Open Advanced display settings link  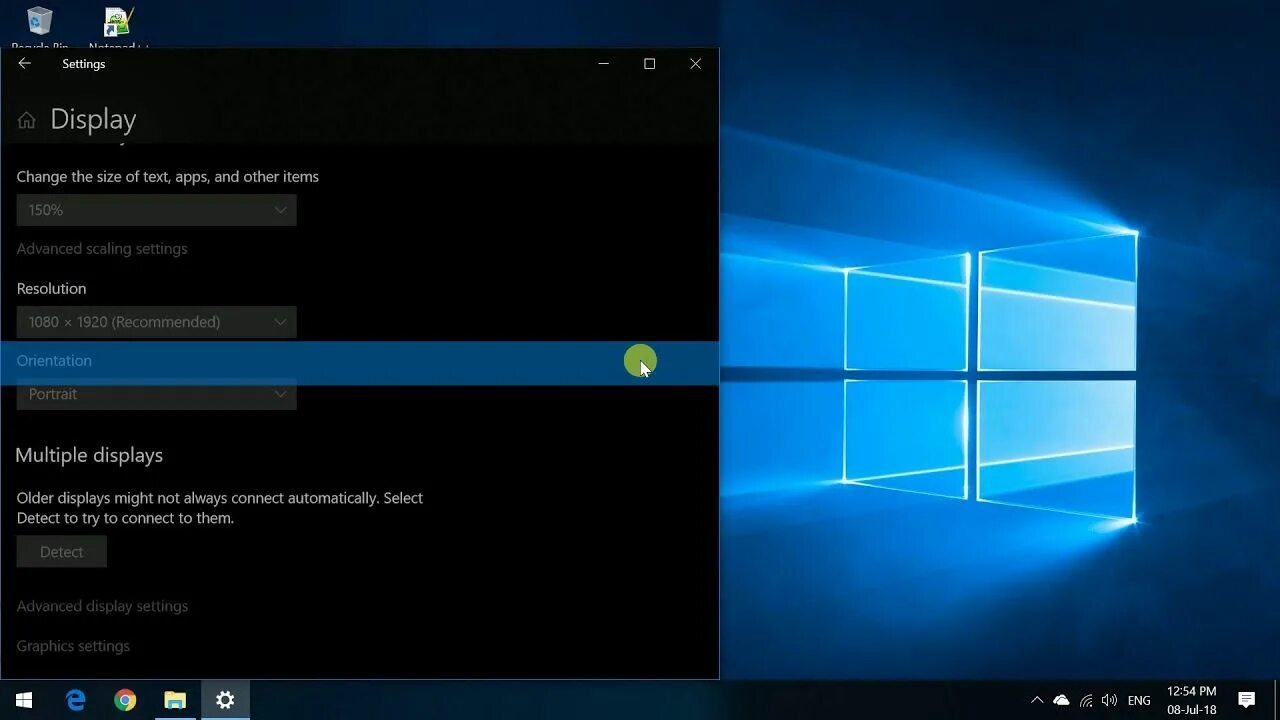[102, 606]
